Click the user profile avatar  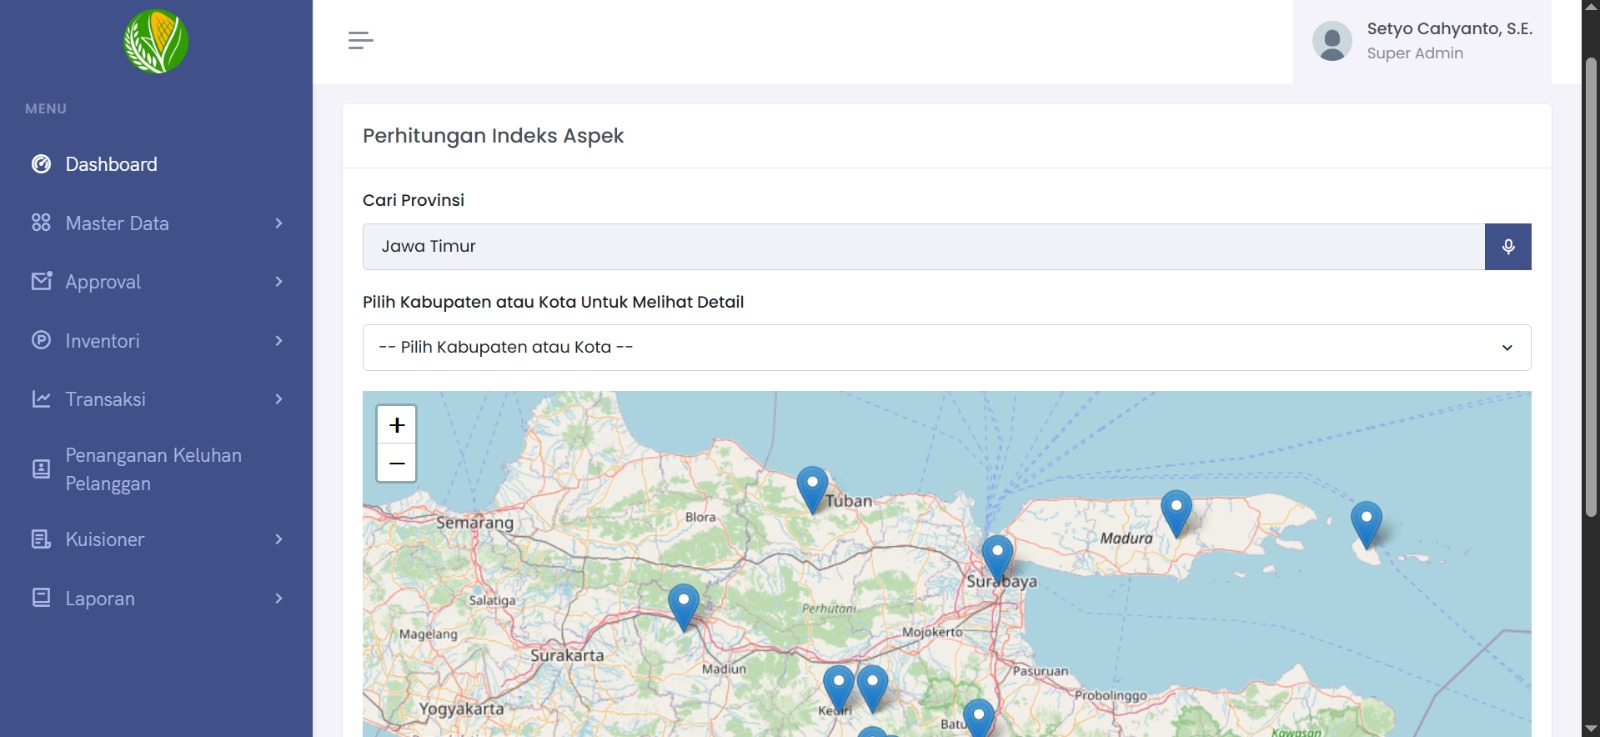(1332, 42)
